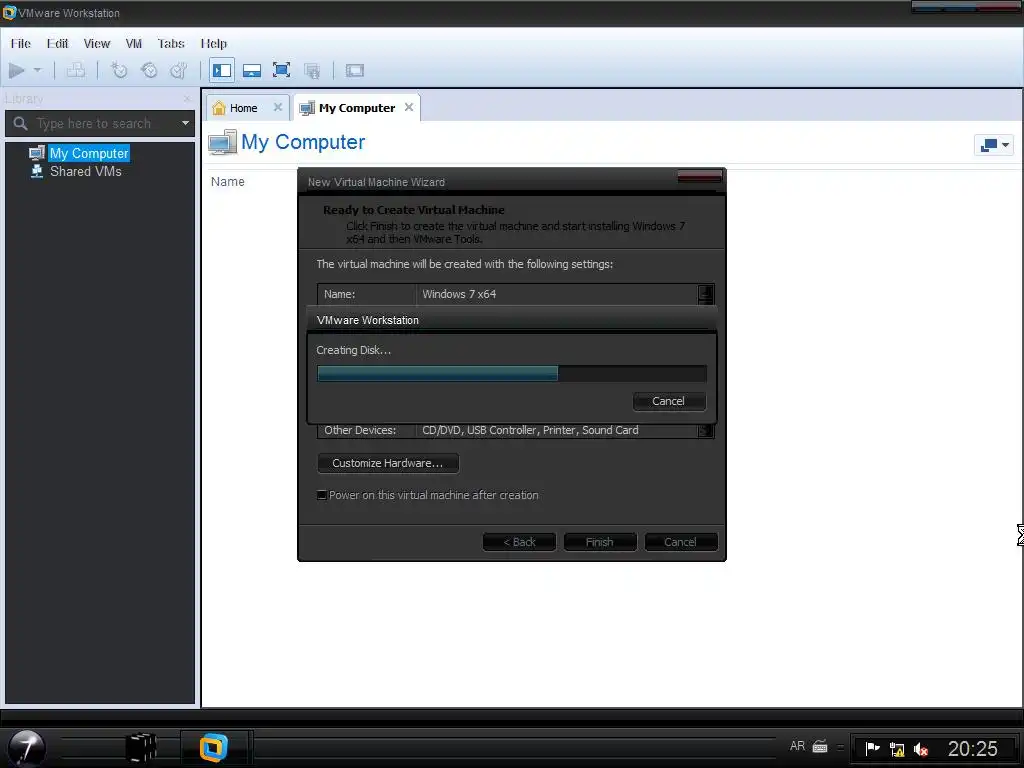Open the Help menu

tap(214, 44)
